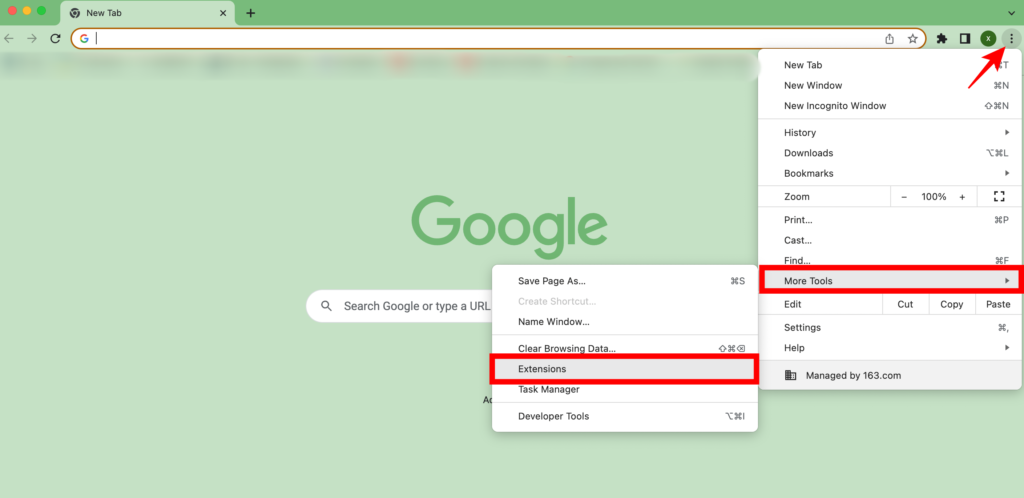Click the Google search box

pyautogui.click(x=410, y=306)
